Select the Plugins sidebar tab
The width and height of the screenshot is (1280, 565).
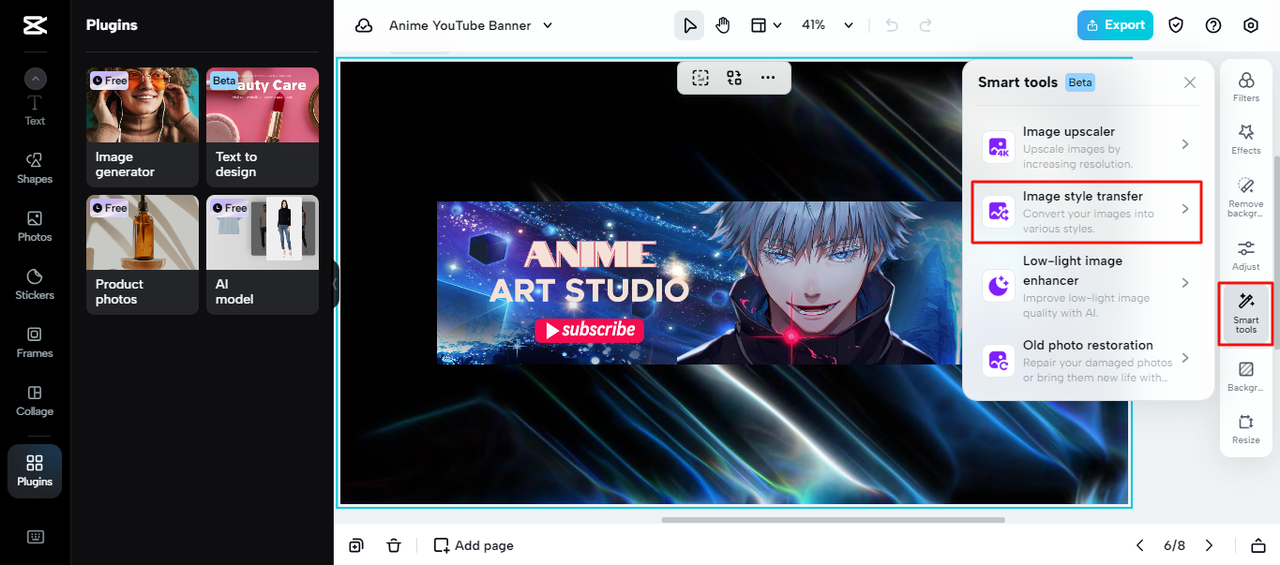tap(35, 471)
